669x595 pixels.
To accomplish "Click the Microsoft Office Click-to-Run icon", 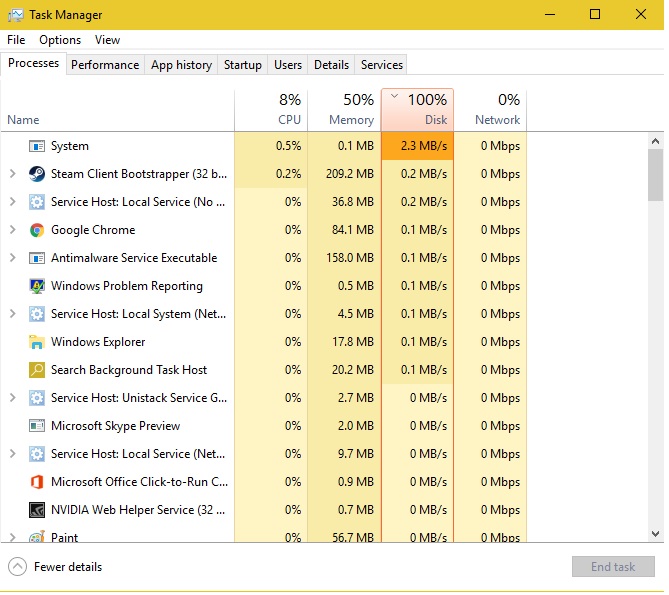I will [x=37, y=482].
